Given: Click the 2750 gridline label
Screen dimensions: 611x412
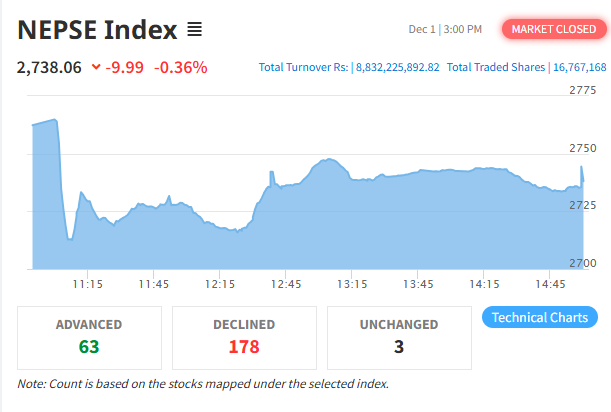Looking at the screenshot, I should [583, 148].
